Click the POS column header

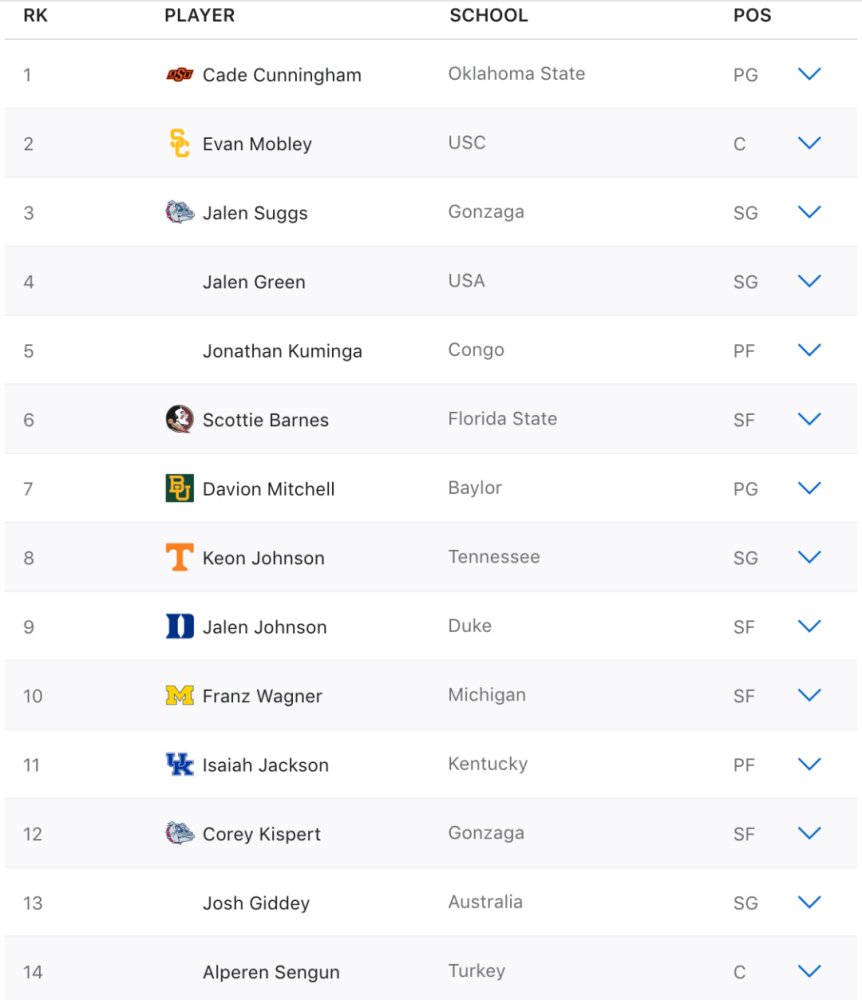coord(752,15)
